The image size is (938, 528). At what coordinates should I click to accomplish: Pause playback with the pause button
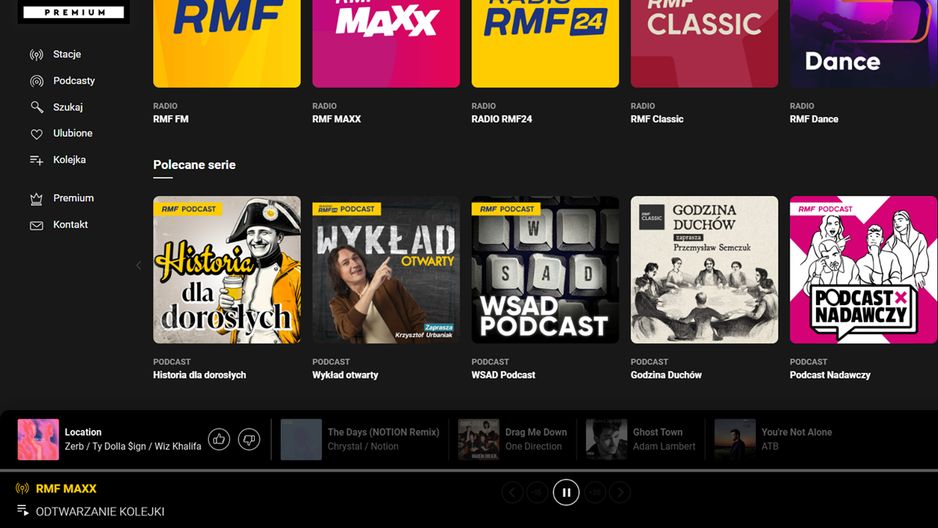click(x=566, y=492)
